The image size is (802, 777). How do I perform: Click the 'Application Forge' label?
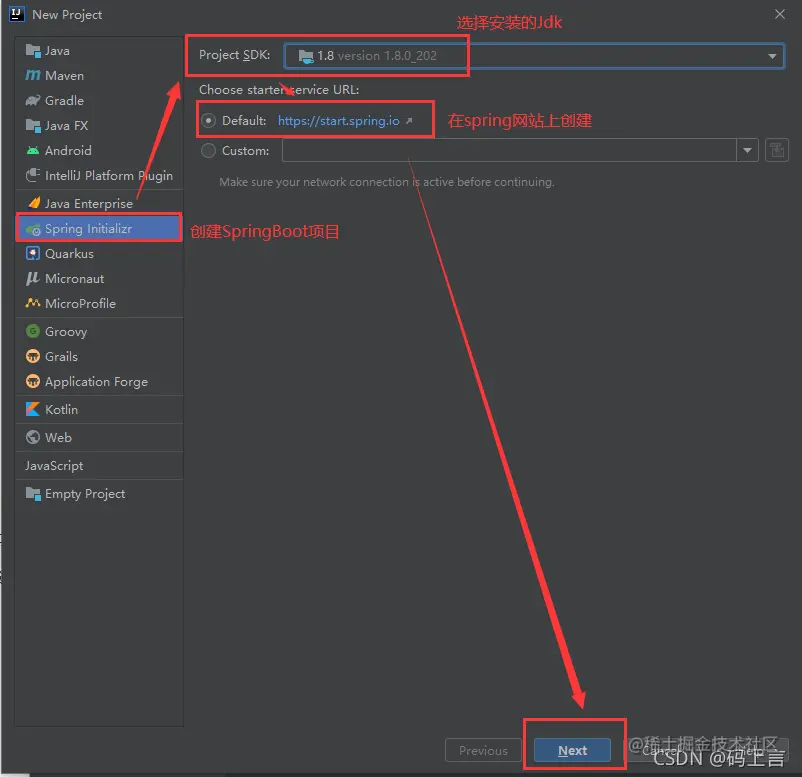click(x=97, y=382)
